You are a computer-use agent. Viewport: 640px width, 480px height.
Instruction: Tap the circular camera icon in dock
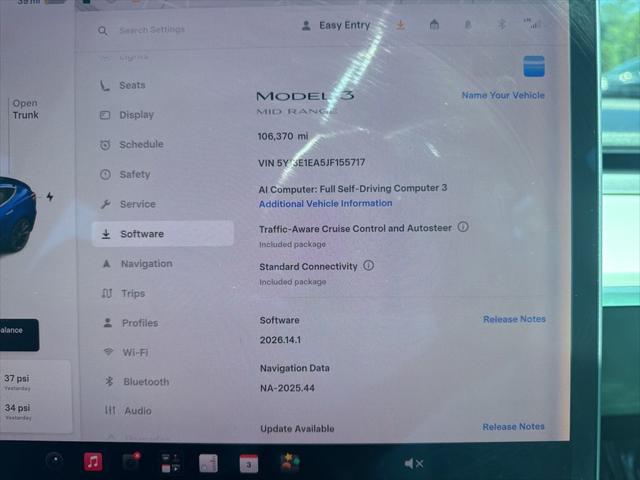(55, 460)
